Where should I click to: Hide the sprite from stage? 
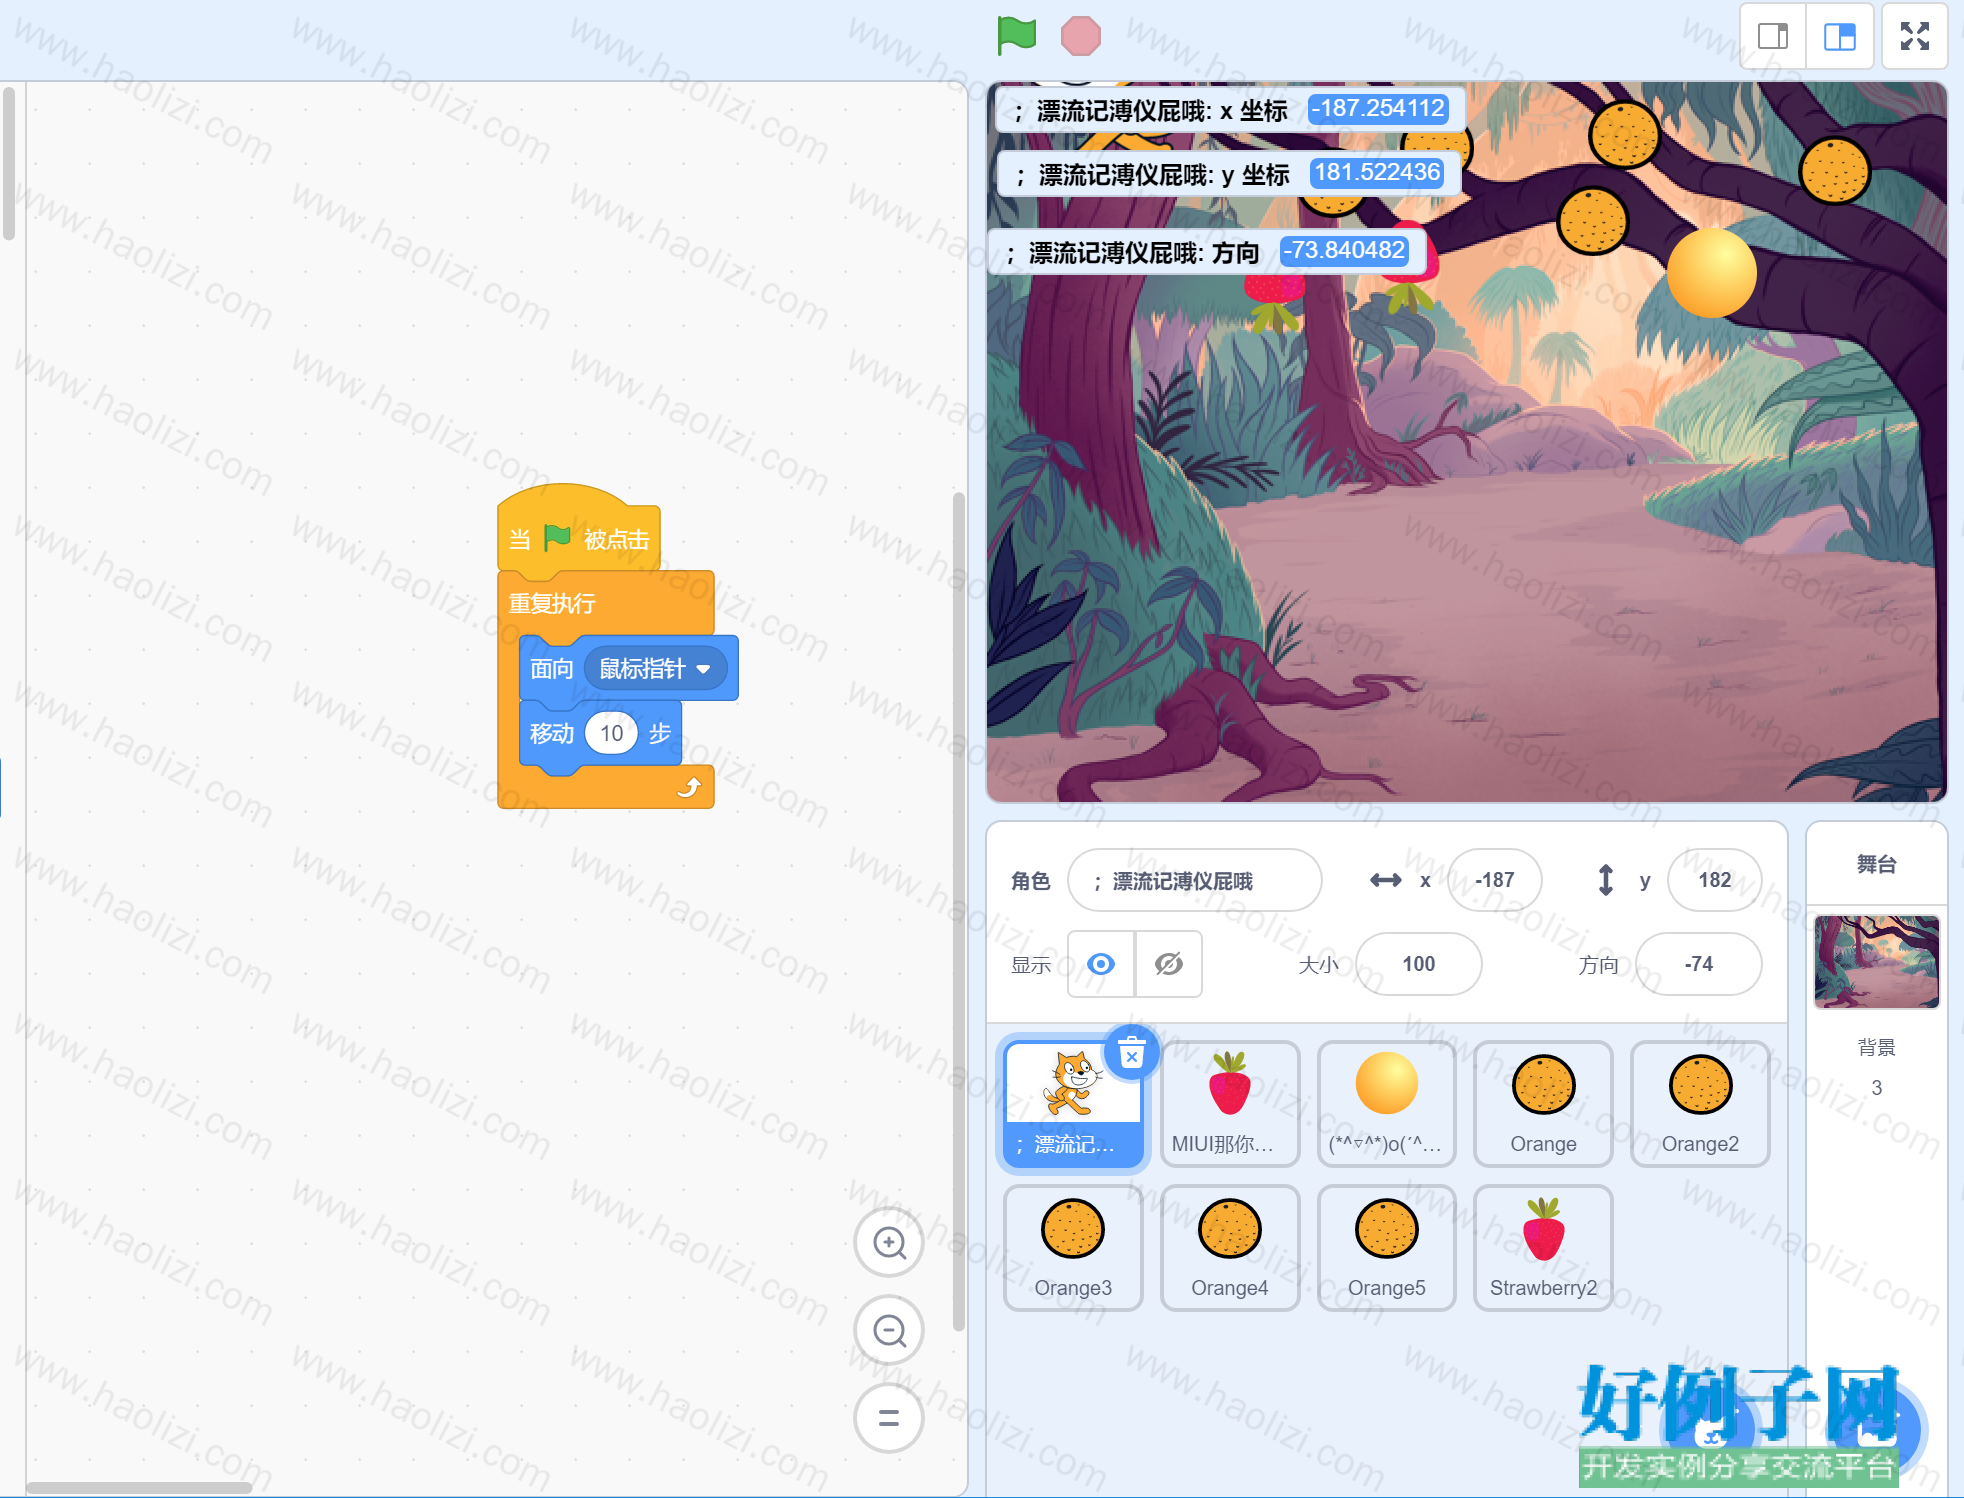(x=1169, y=964)
